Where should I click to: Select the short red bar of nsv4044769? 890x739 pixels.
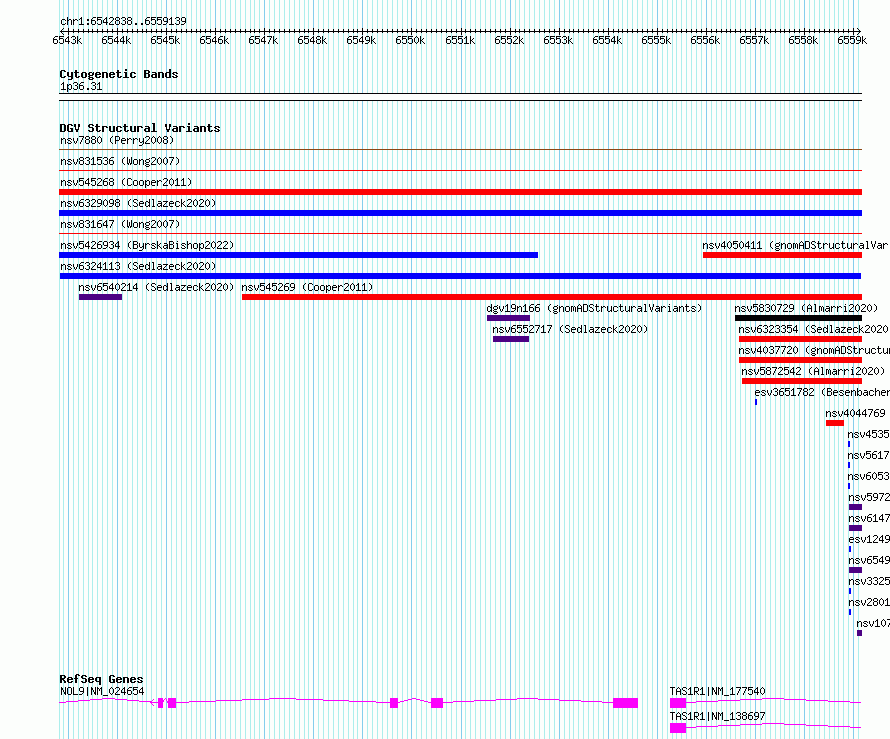click(x=835, y=423)
